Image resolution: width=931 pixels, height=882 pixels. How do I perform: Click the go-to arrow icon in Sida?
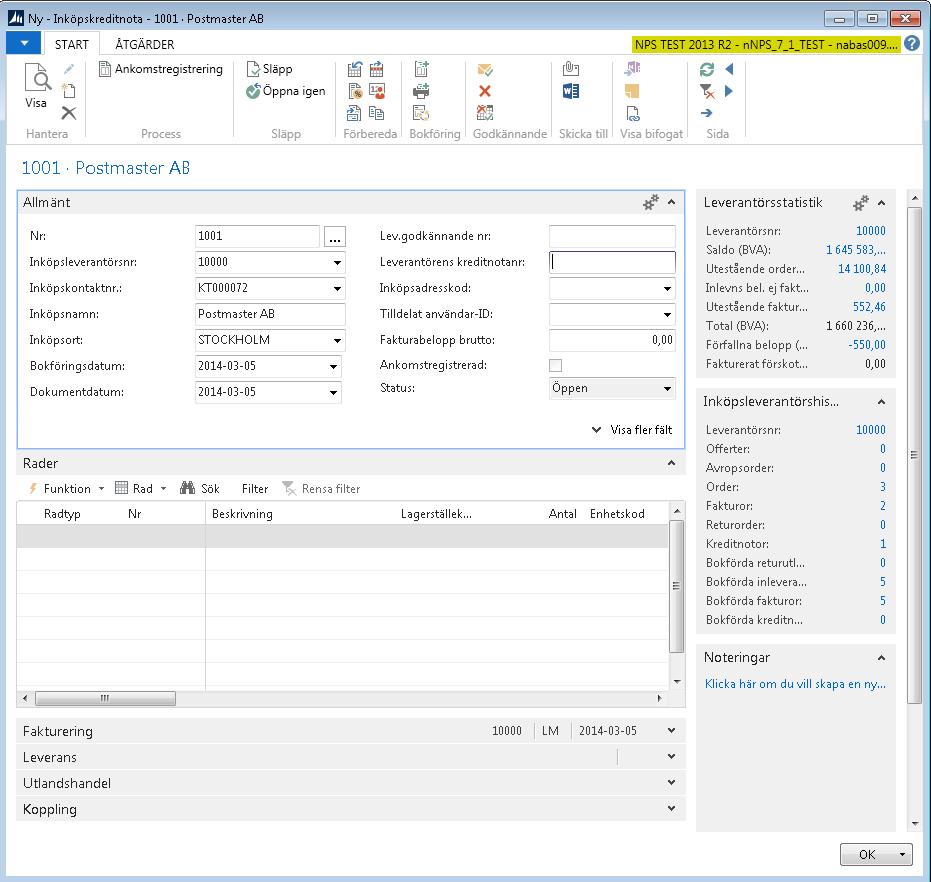coord(707,113)
